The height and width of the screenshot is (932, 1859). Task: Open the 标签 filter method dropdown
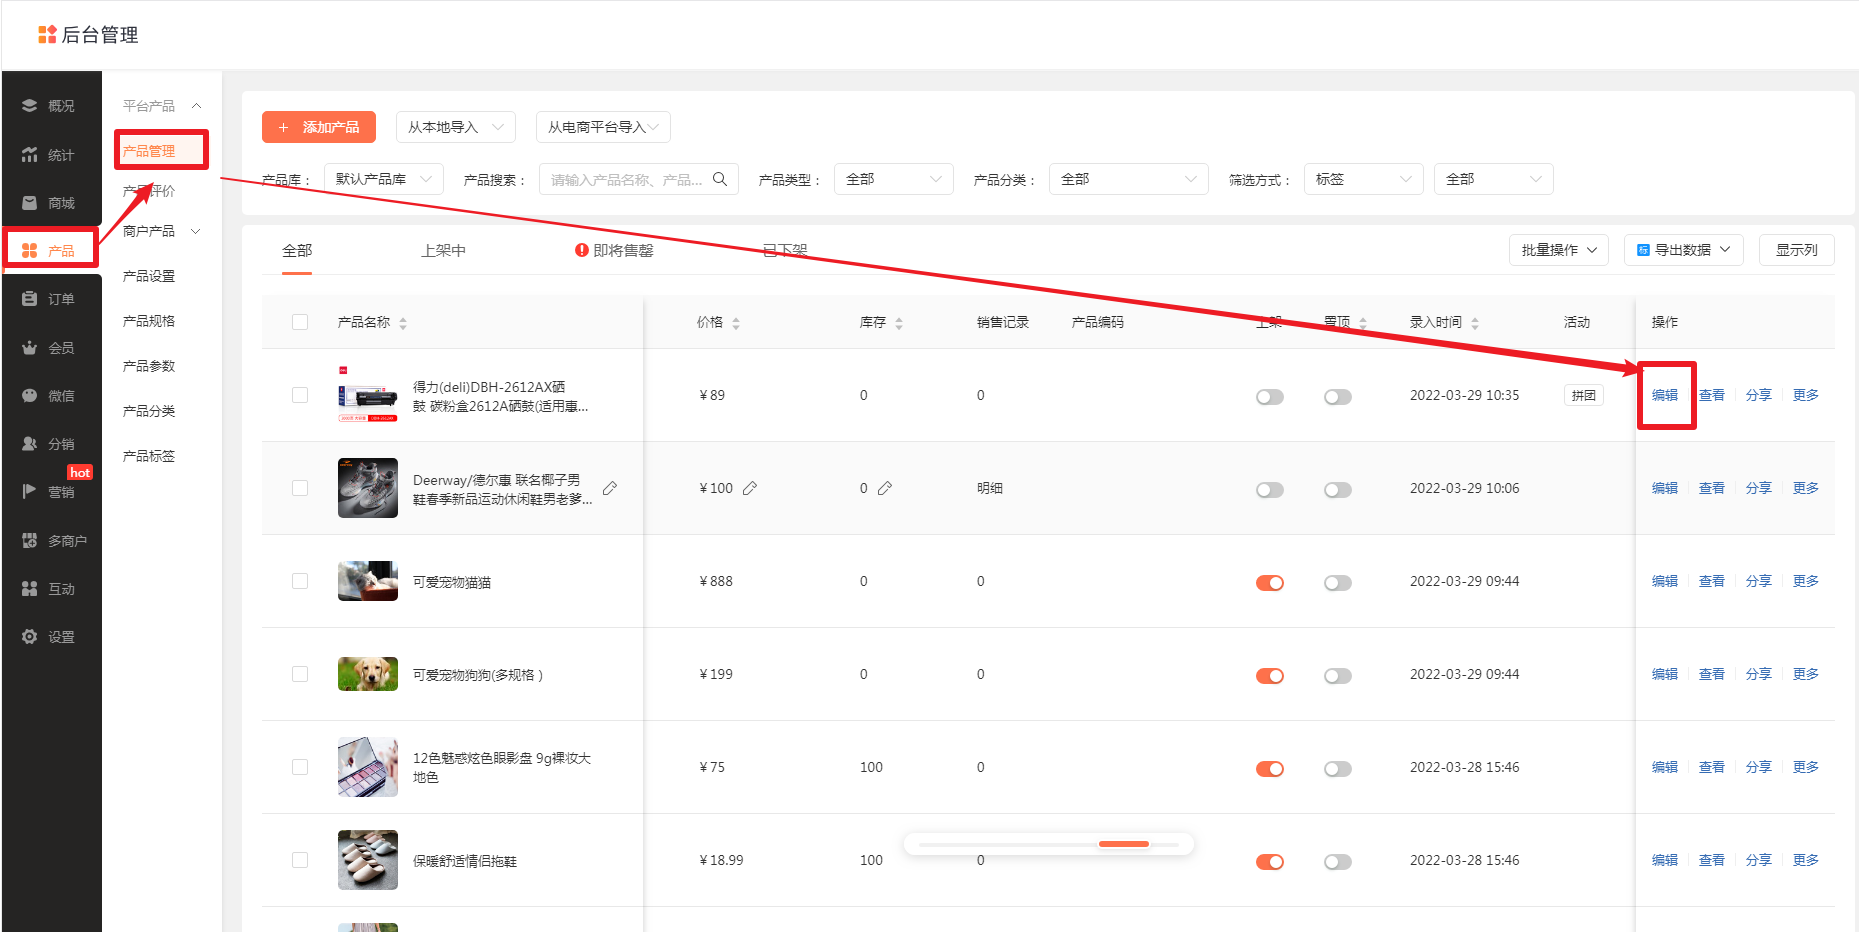[1364, 179]
